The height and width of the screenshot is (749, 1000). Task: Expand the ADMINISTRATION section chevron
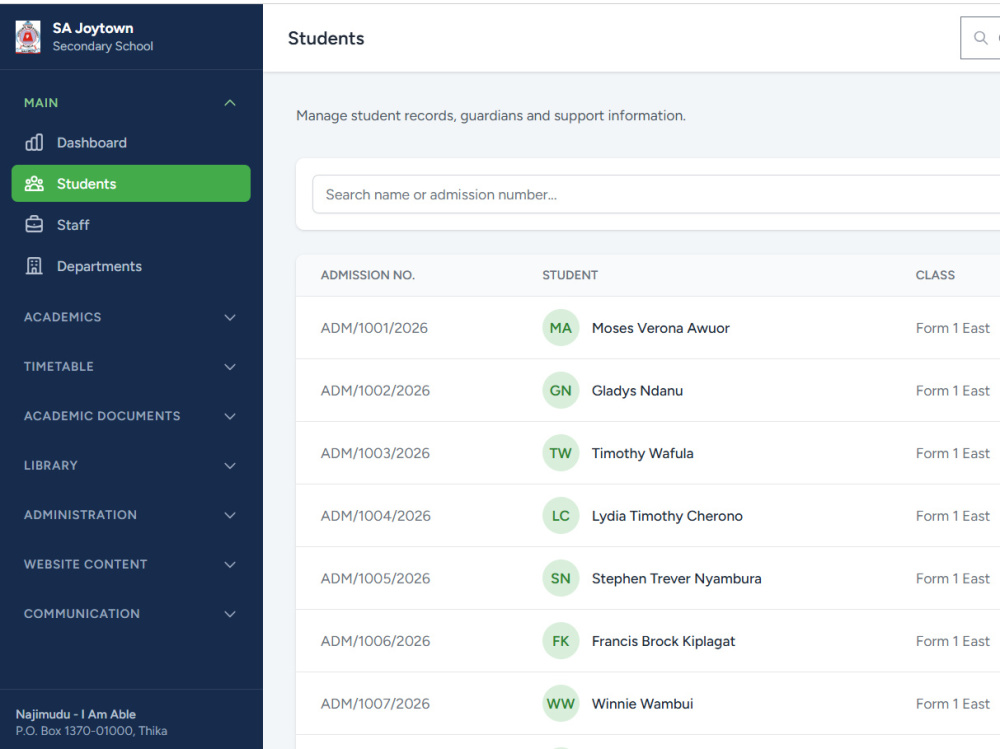point(230,515)
